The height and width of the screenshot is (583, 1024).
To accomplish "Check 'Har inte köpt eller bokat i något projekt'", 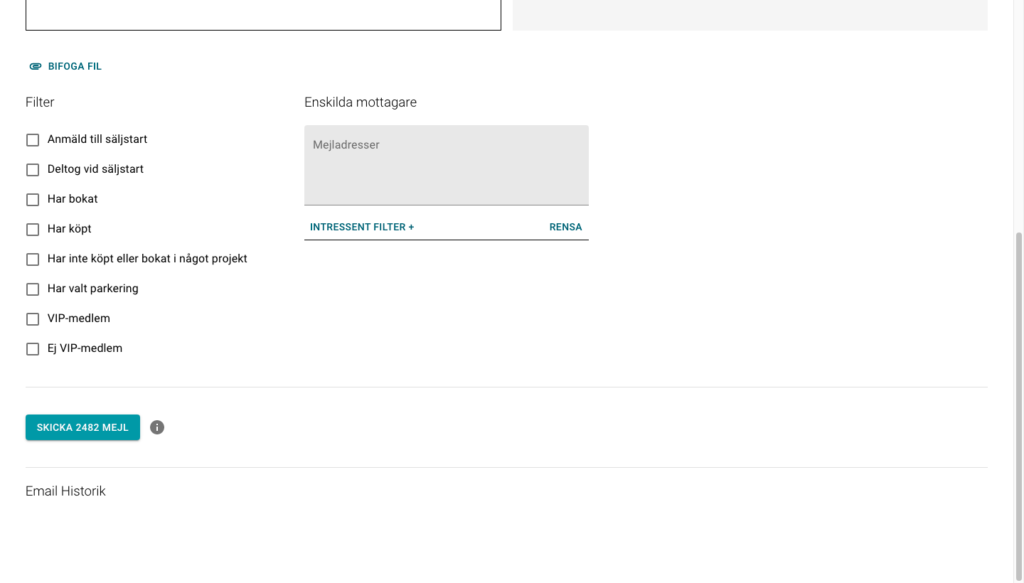I will point(32,258).
